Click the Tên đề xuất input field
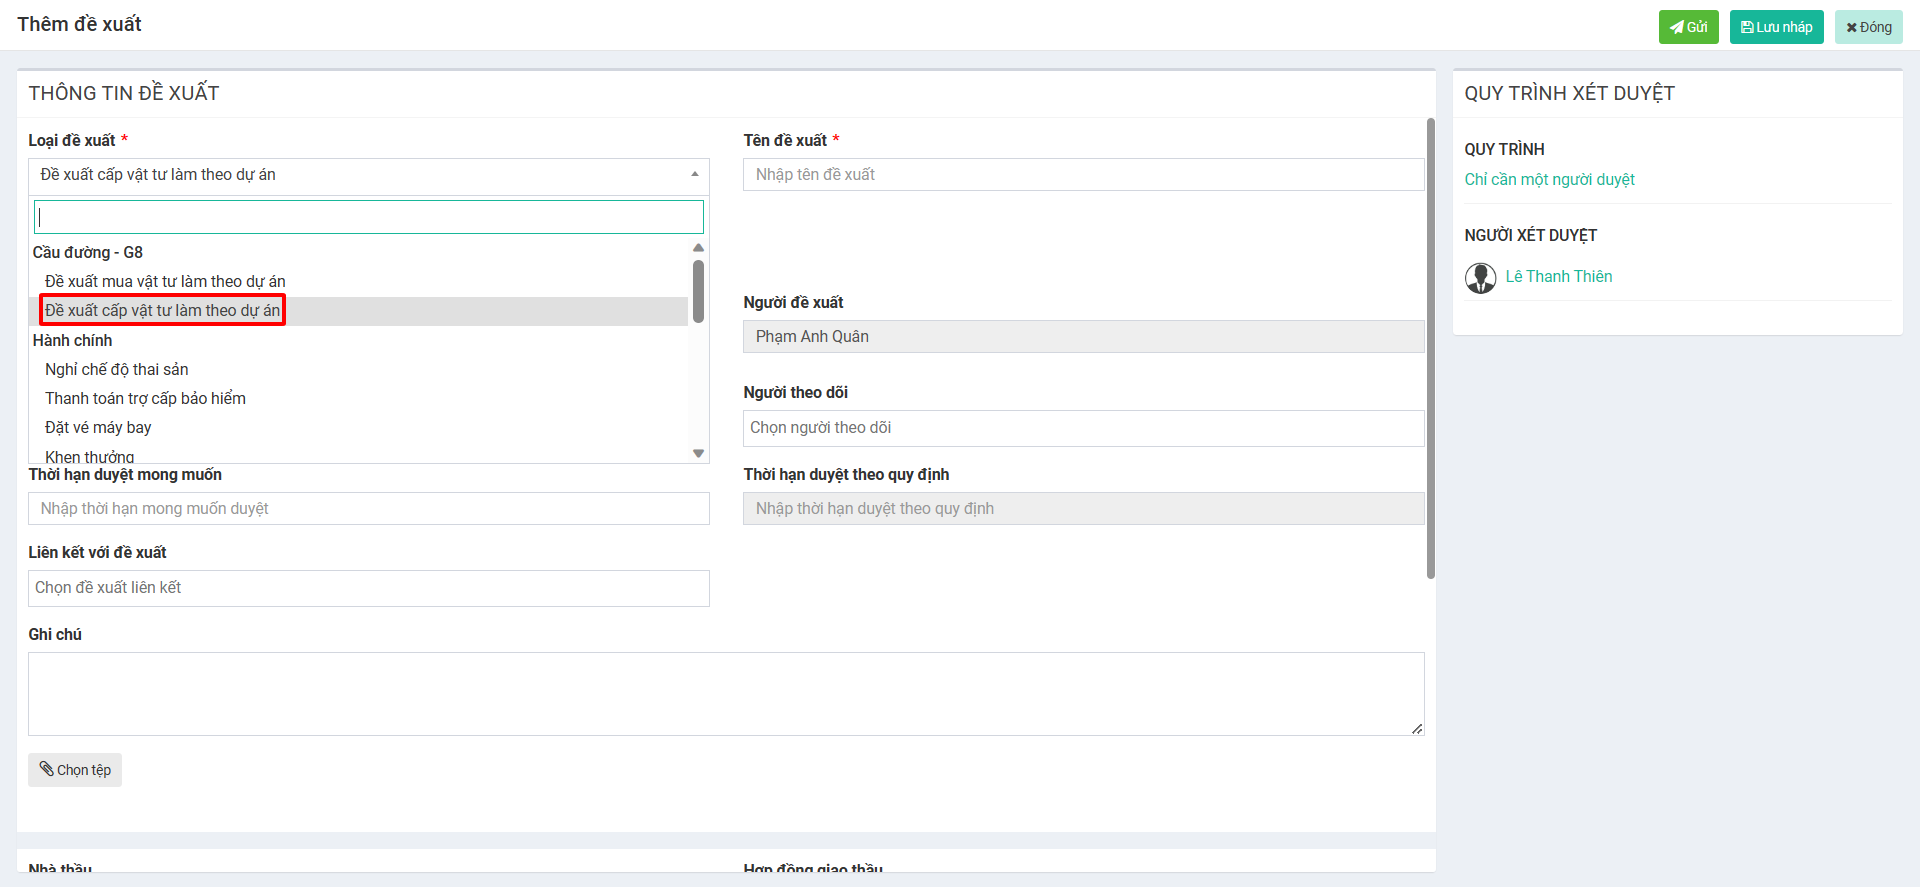 (1083, 175)
